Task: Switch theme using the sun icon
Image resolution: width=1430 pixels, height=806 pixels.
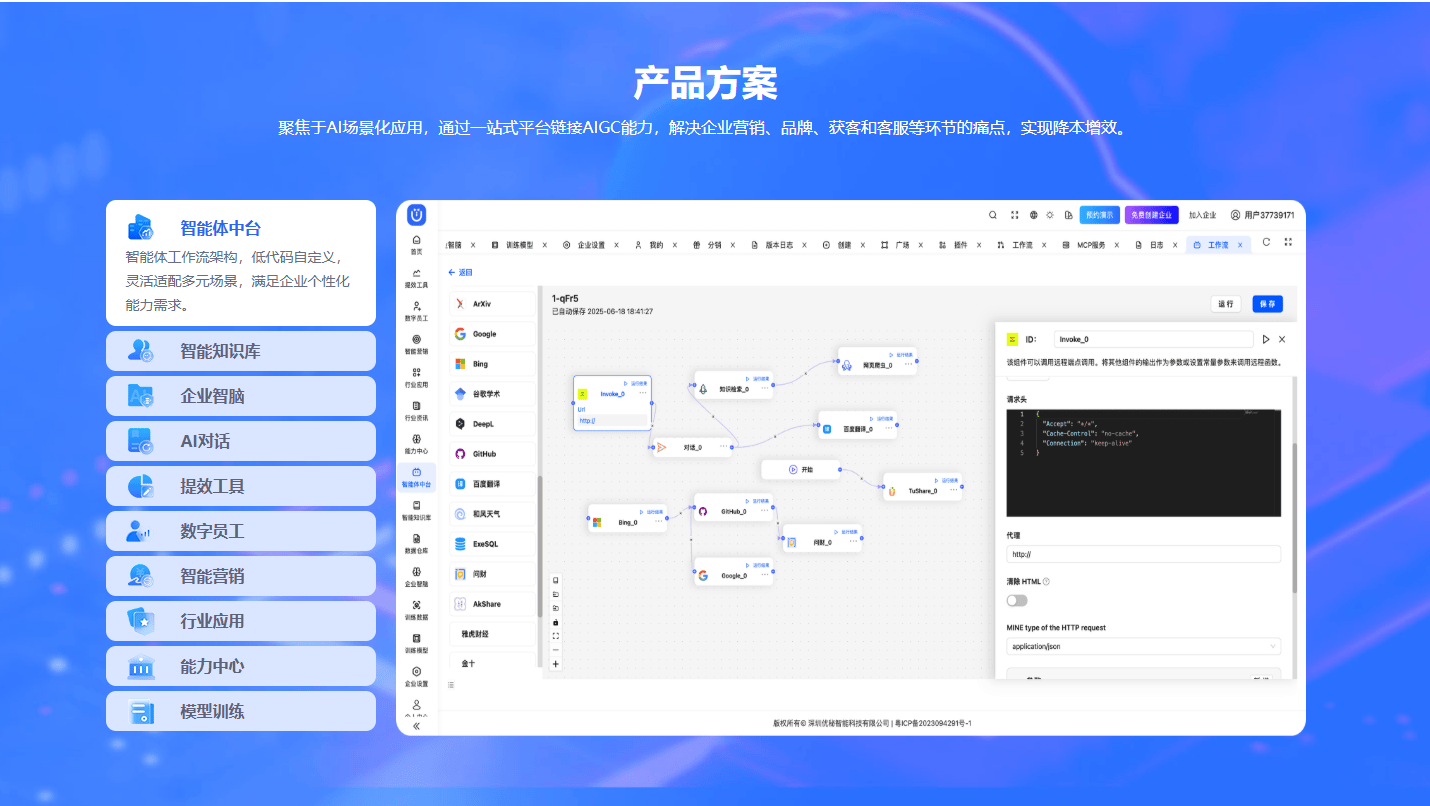Action: point(1050,215)
